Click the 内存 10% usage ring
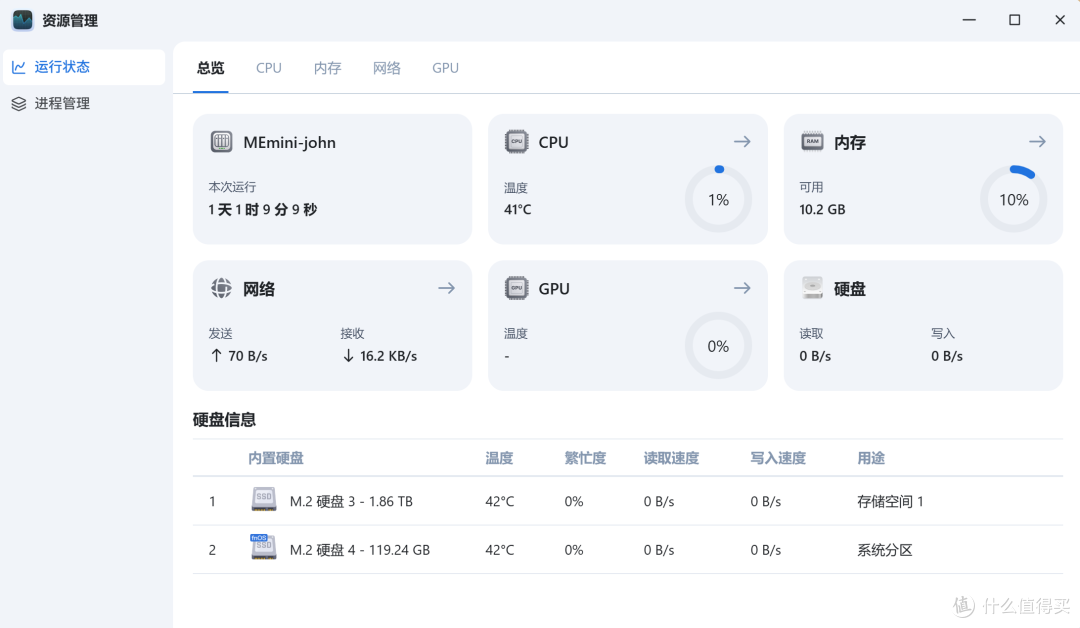Image resolution: width=1080 pixels, height=628 pixels. 1014,200
